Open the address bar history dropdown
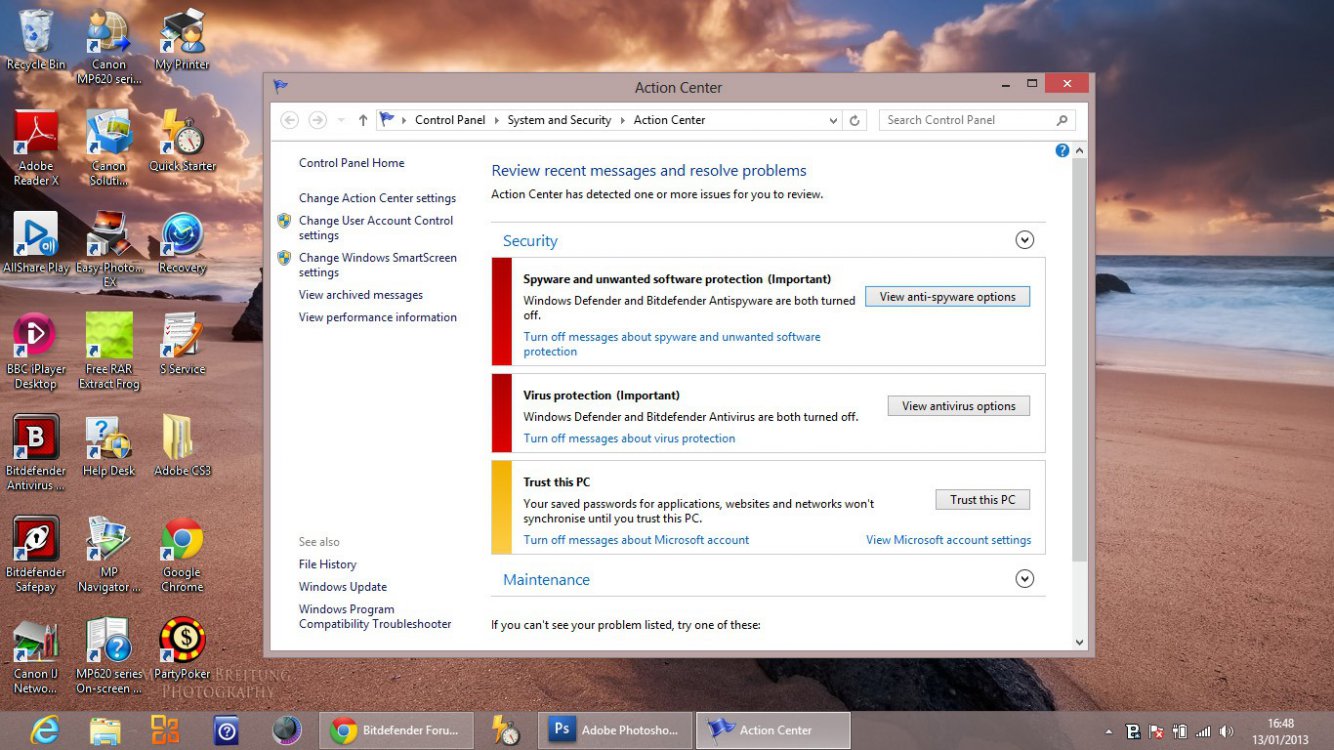1334x750 pixels. click(x=834, y=120)
